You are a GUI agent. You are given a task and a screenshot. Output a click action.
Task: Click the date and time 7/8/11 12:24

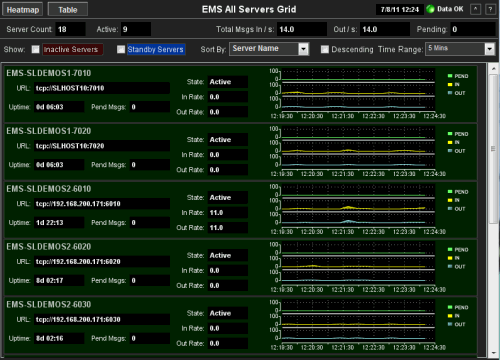click(400, 9)
